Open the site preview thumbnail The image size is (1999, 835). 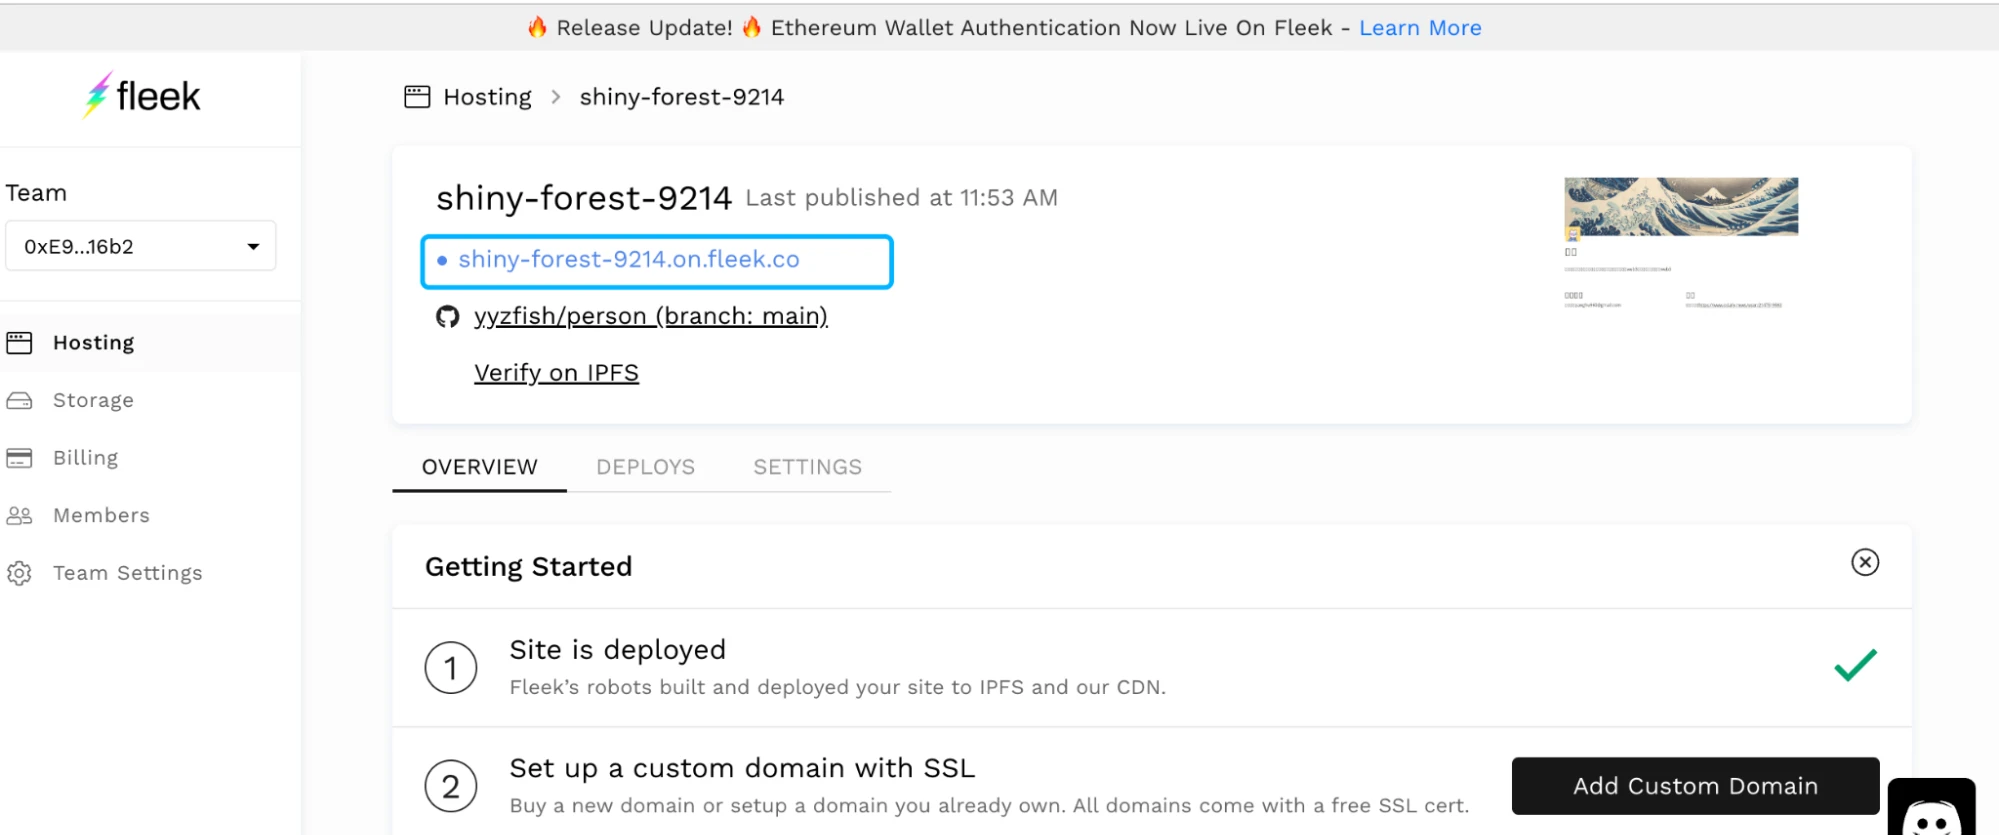point(1681,244)
